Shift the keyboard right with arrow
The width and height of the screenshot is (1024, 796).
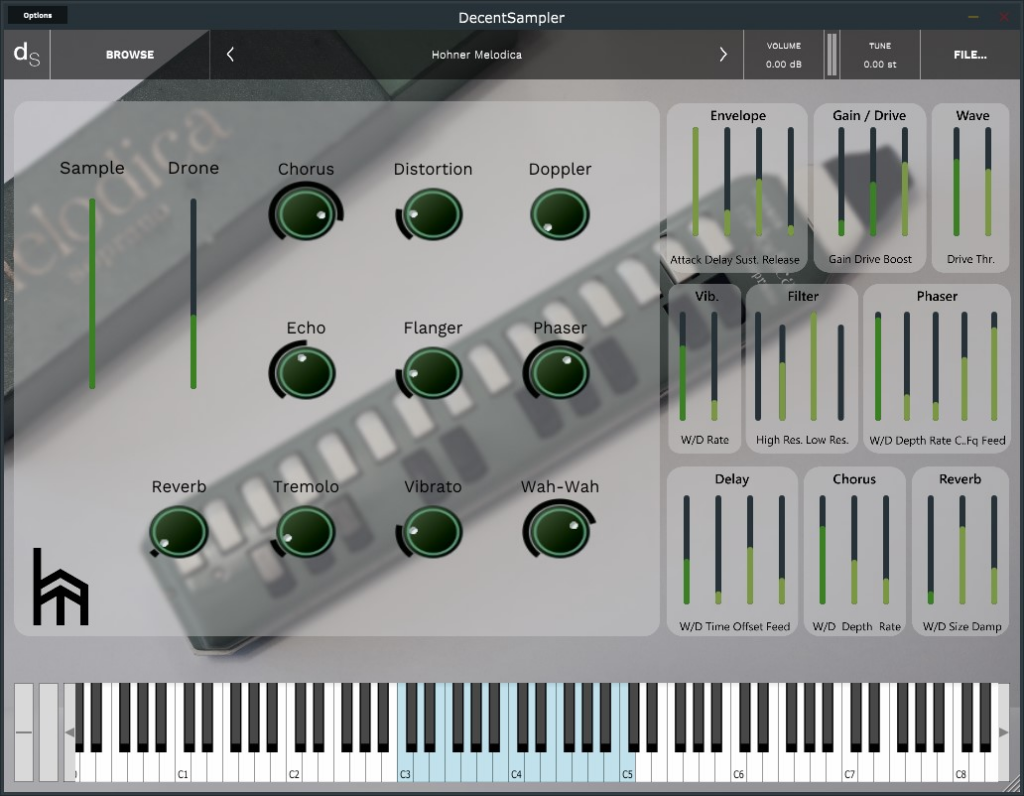point(1004,732)
